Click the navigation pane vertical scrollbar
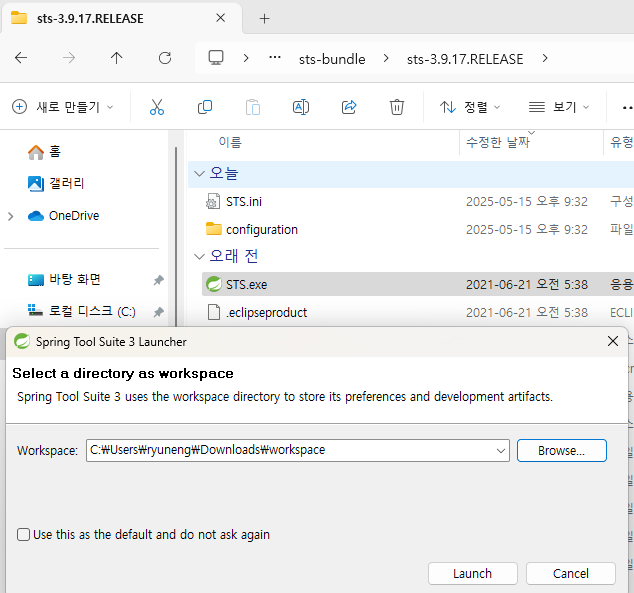Screen dimensions: 634x593 click(x=176, y=236)
